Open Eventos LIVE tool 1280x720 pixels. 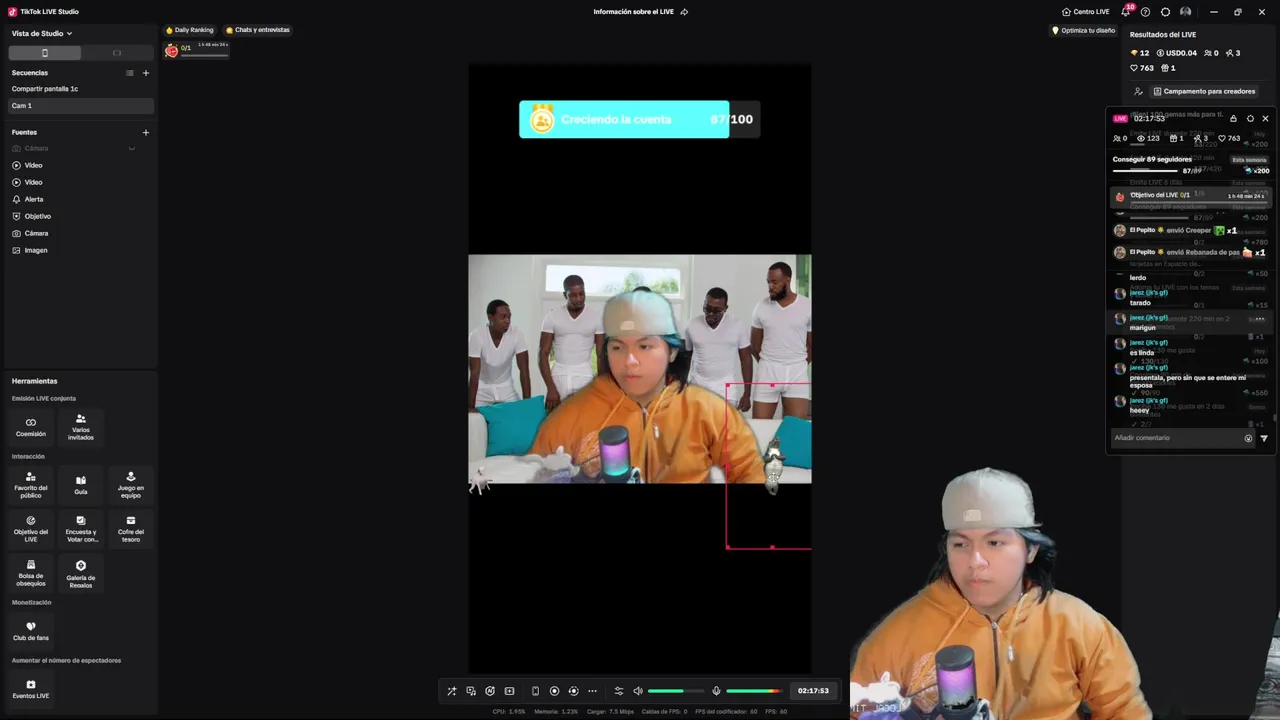click(x=31, y=689)
